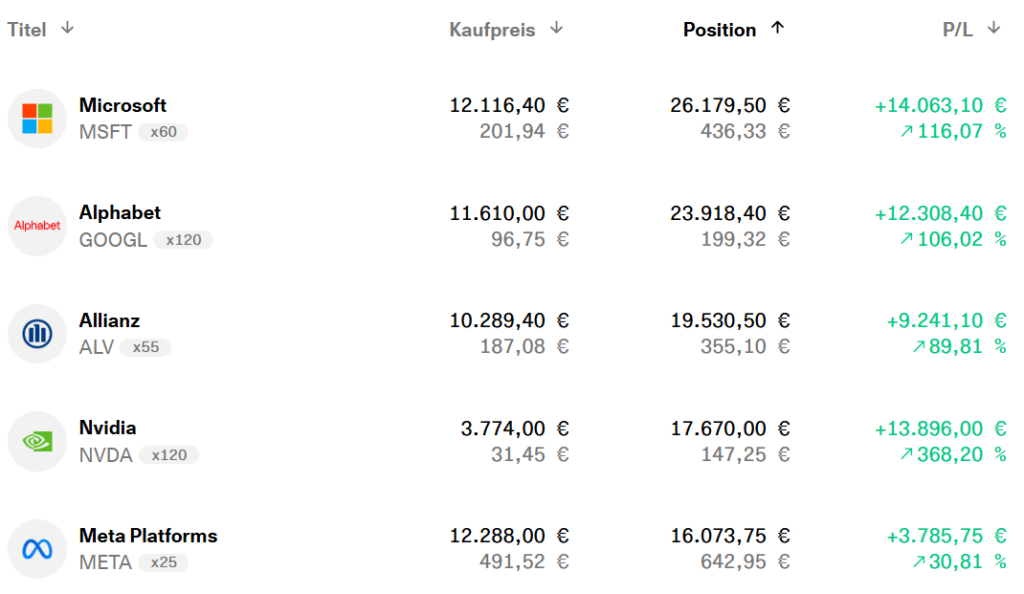Click the Meta Platforms logo icon
Viewport: 1024px width, 594px height.
[x=37, y=548]
